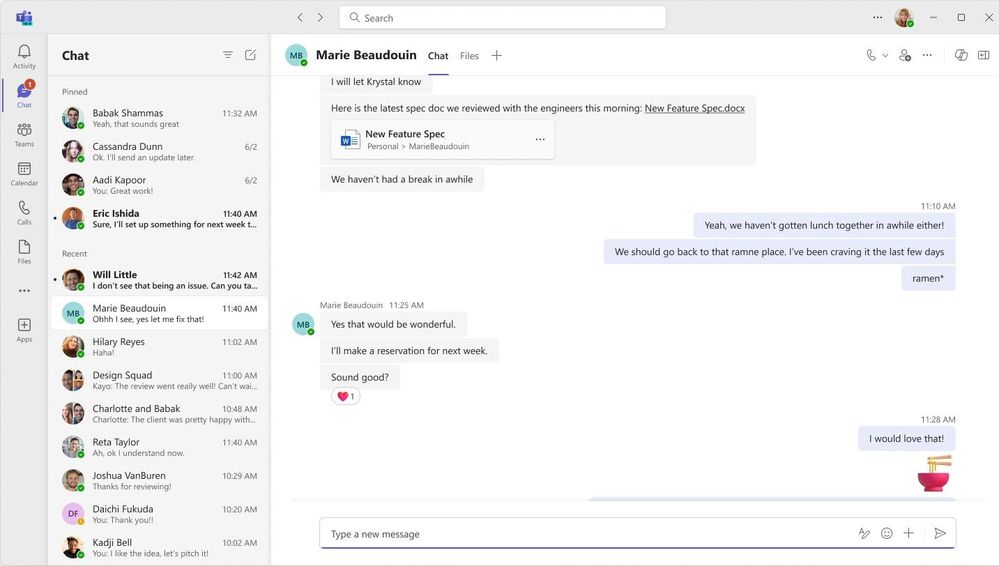The image size is (999, 566).
Task: Add people to this chat
Action: coord(905,55)
